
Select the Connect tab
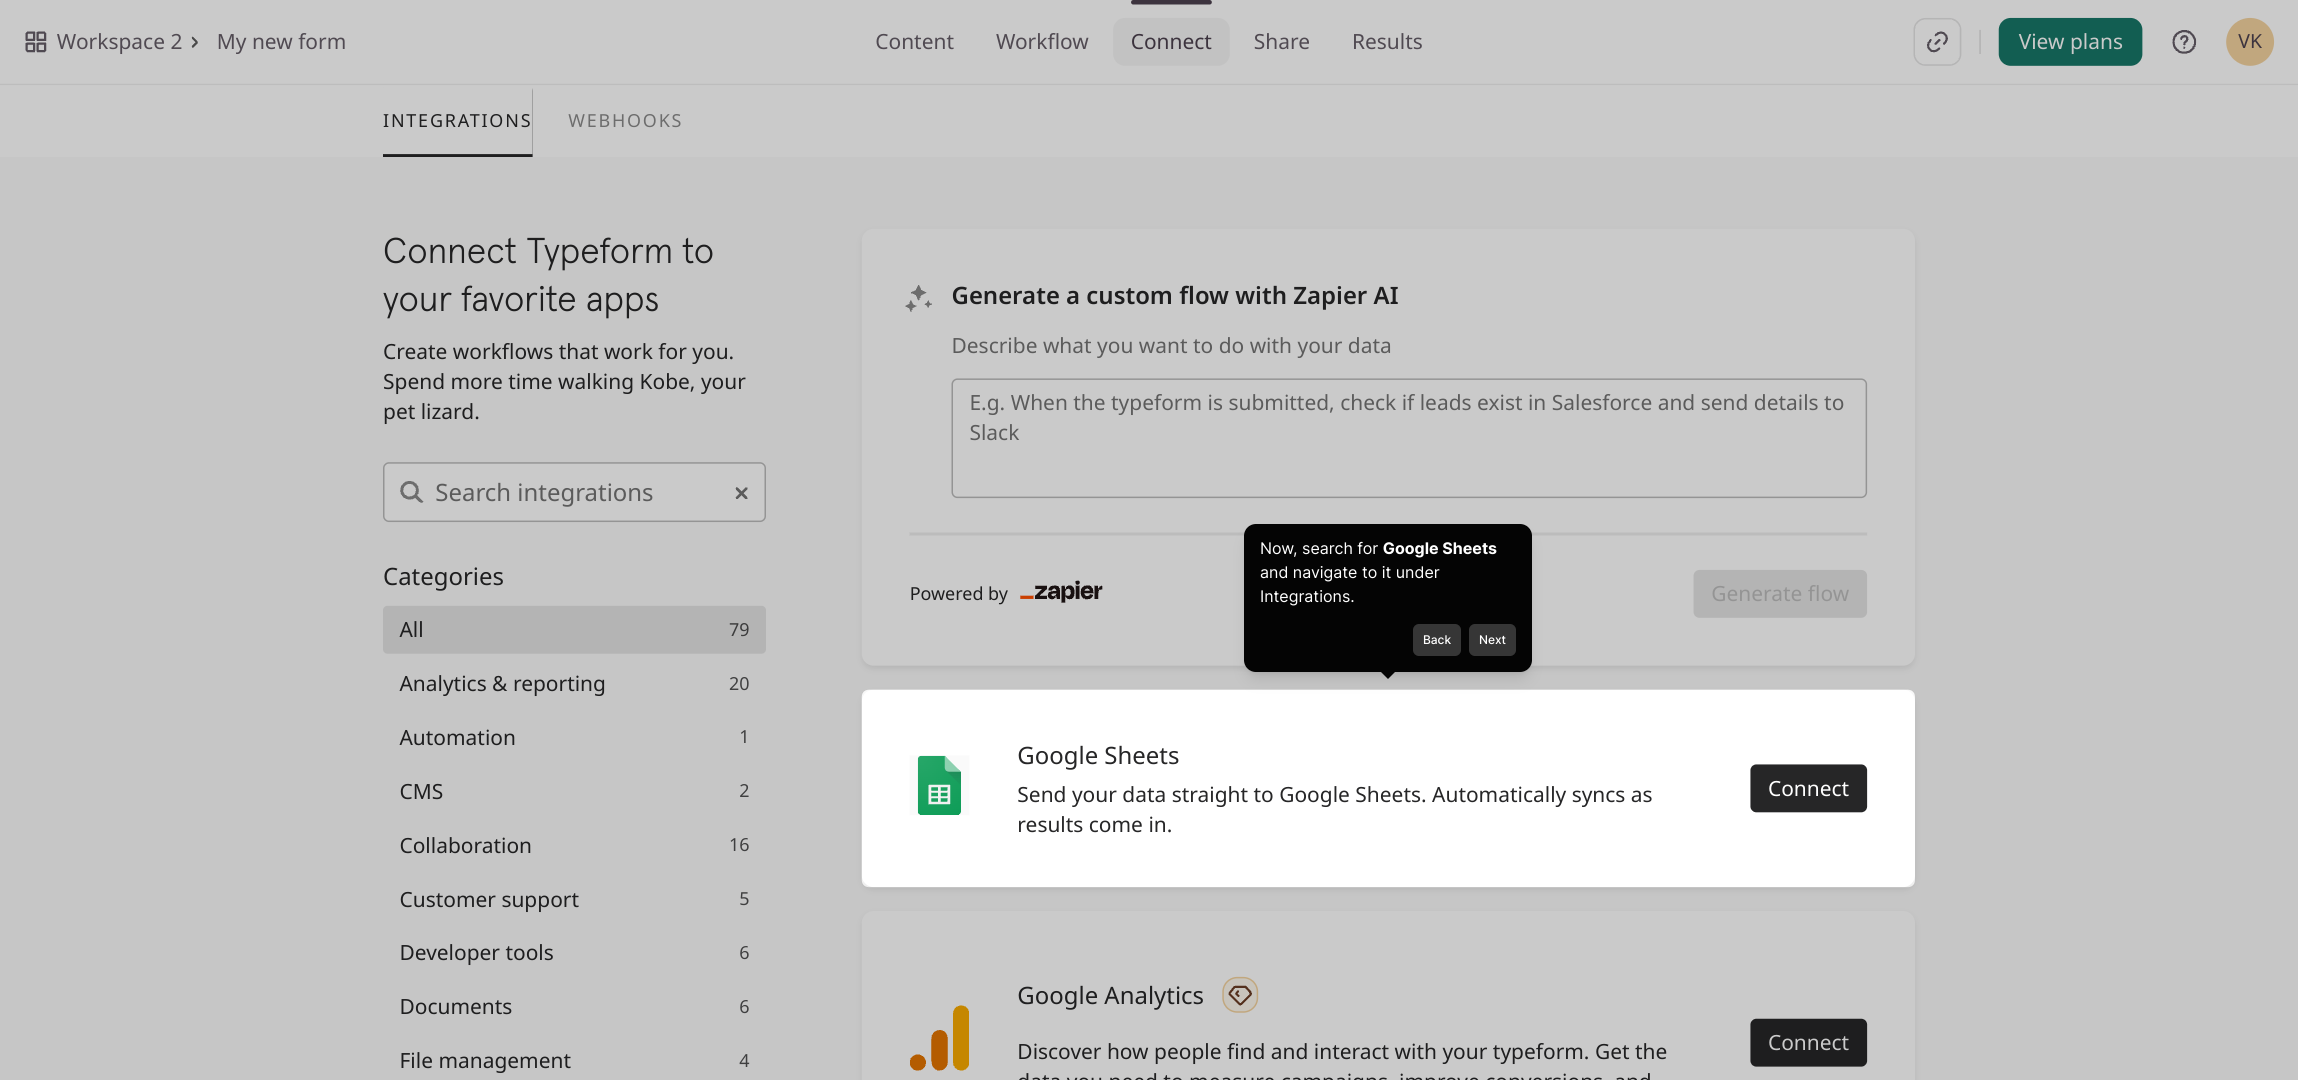[x=1171, y=42]
